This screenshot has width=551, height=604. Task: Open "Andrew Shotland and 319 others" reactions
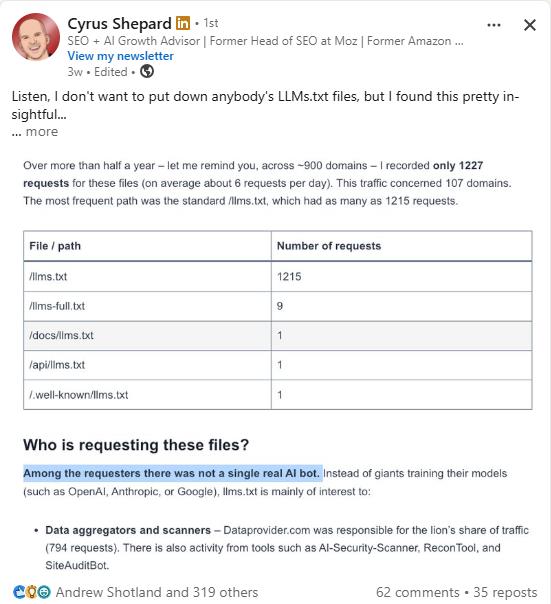coord(157,592)
